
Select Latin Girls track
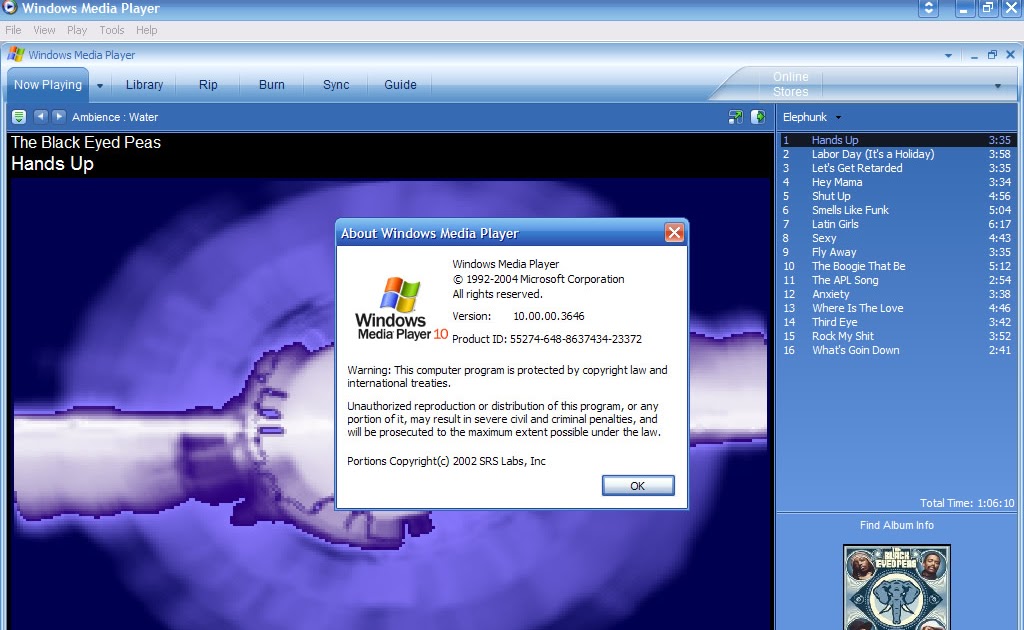point(897,224)
